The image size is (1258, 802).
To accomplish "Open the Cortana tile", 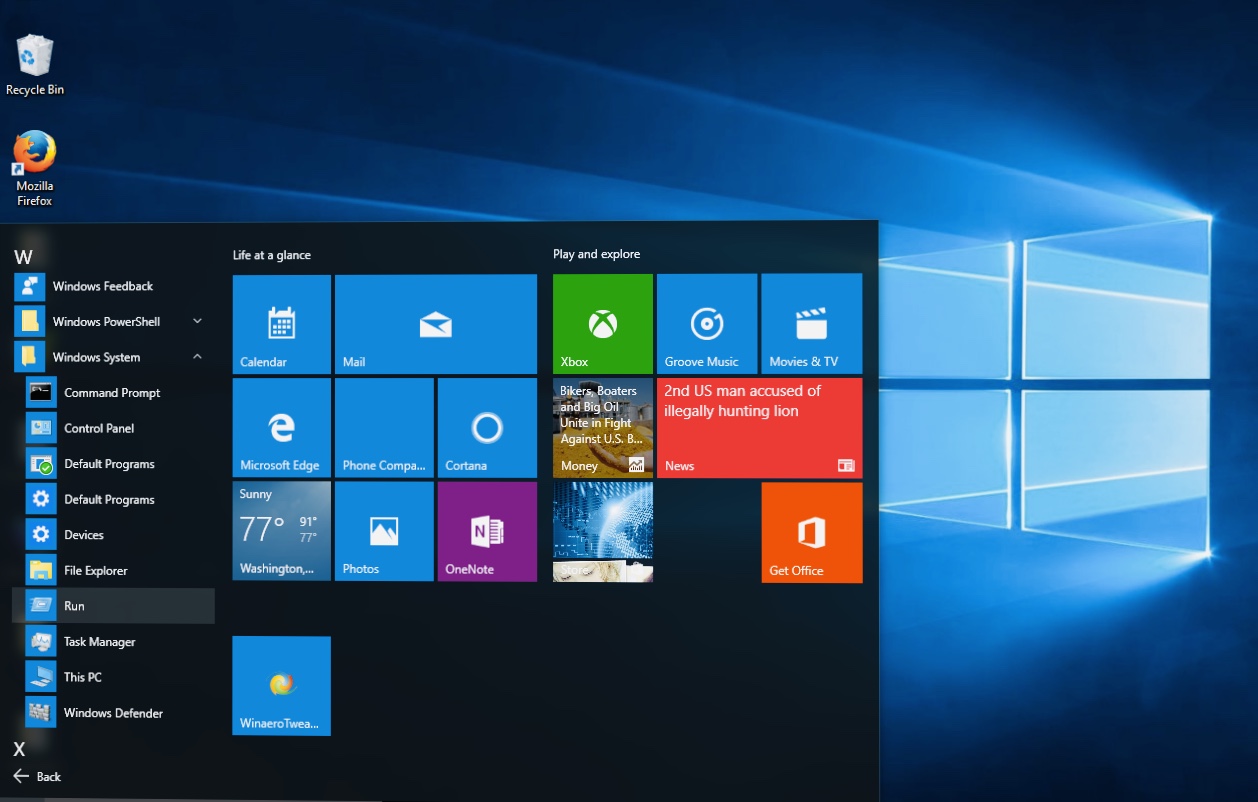I will (487, 428).
